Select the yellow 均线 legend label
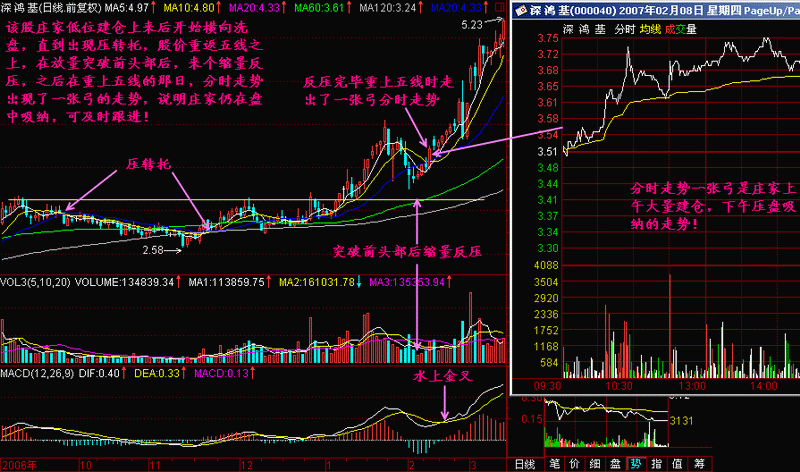800x472 pixels. 650,30
